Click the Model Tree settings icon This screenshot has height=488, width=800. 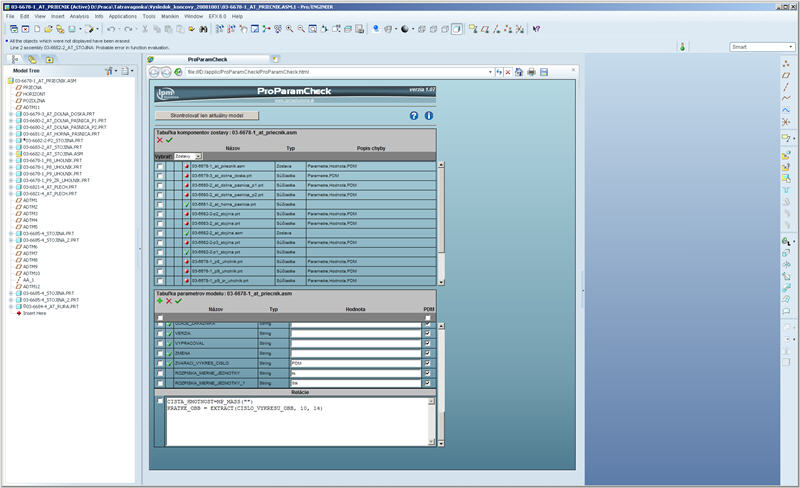click(110, 71)
